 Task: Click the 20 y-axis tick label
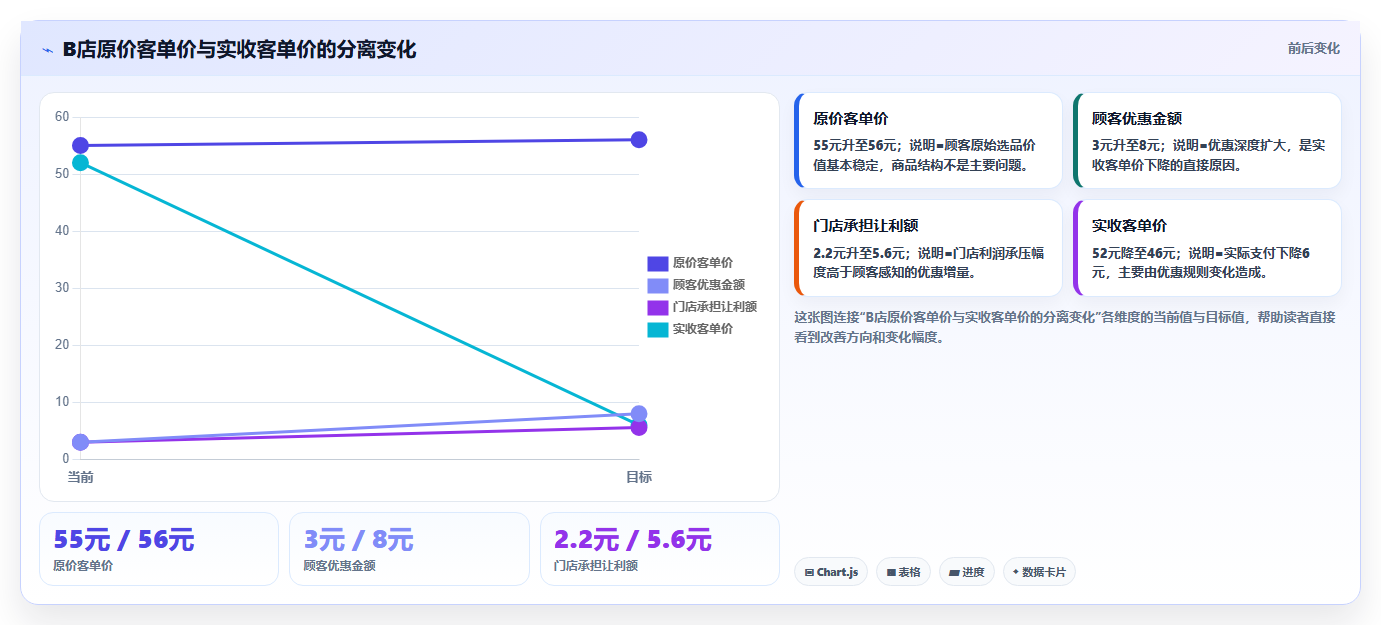pos(62,345)
